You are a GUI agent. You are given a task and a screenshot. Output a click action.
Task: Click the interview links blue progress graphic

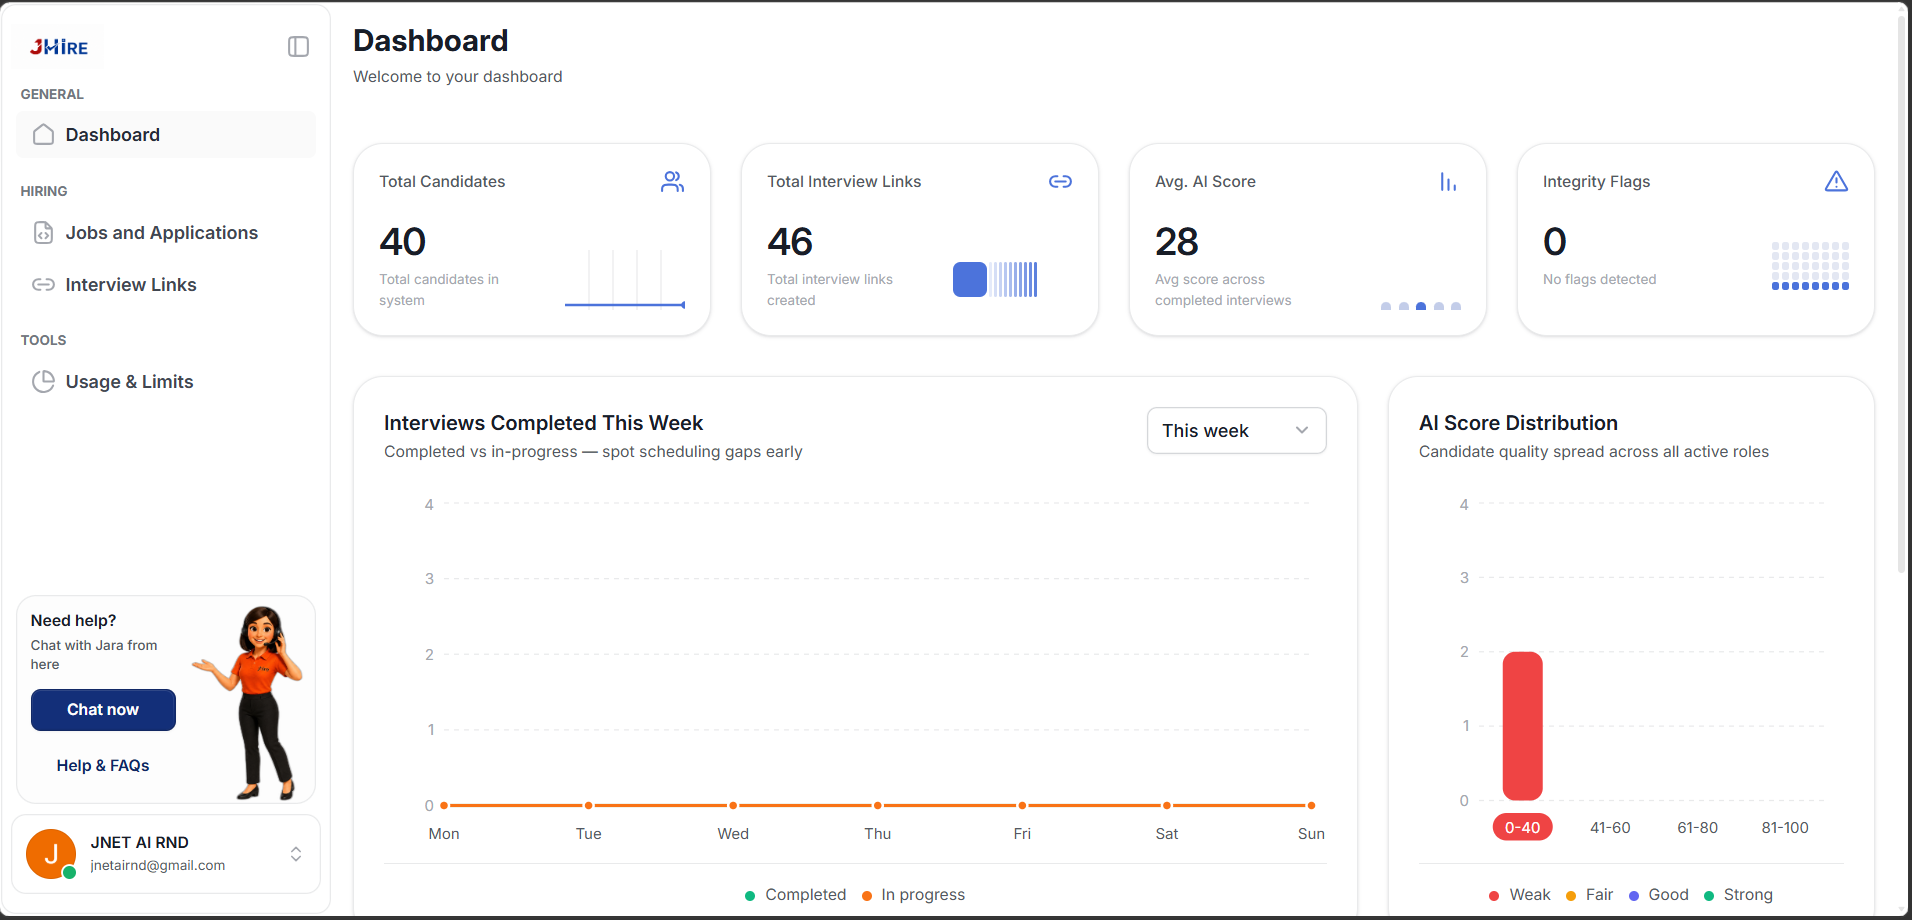point(995,280)
